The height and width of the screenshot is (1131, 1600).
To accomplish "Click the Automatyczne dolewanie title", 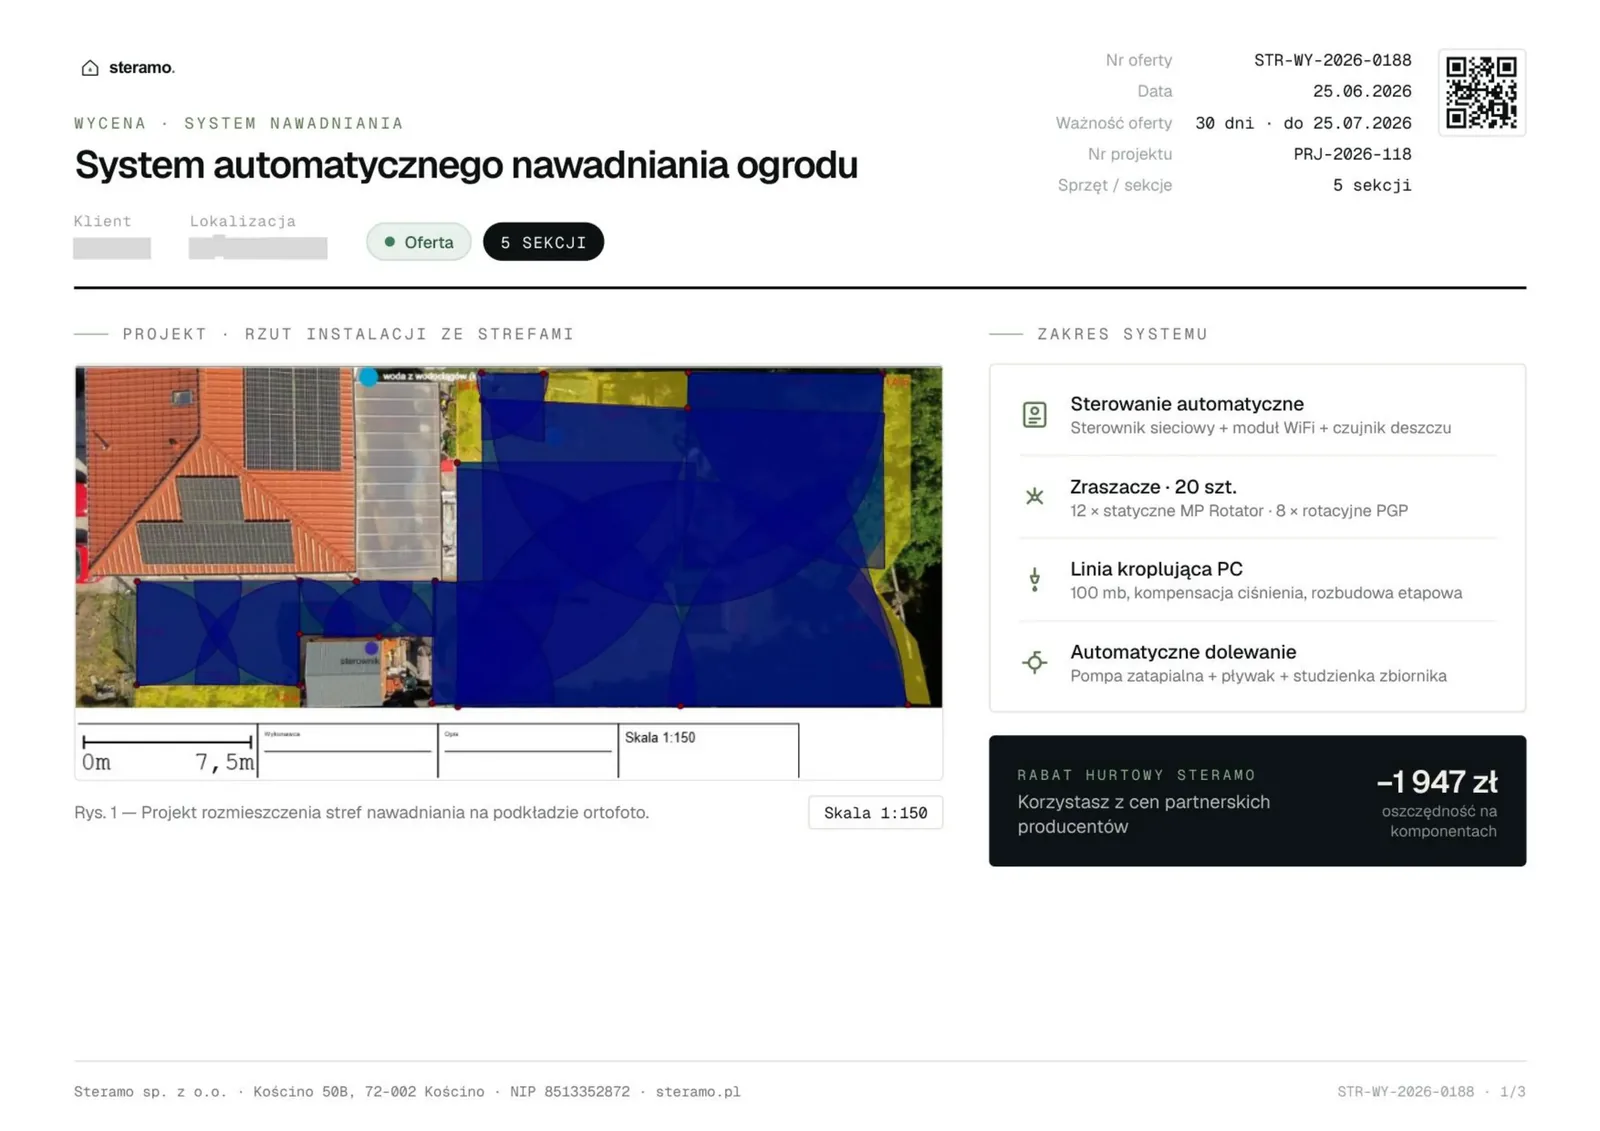I will (x=1183, y=652).
